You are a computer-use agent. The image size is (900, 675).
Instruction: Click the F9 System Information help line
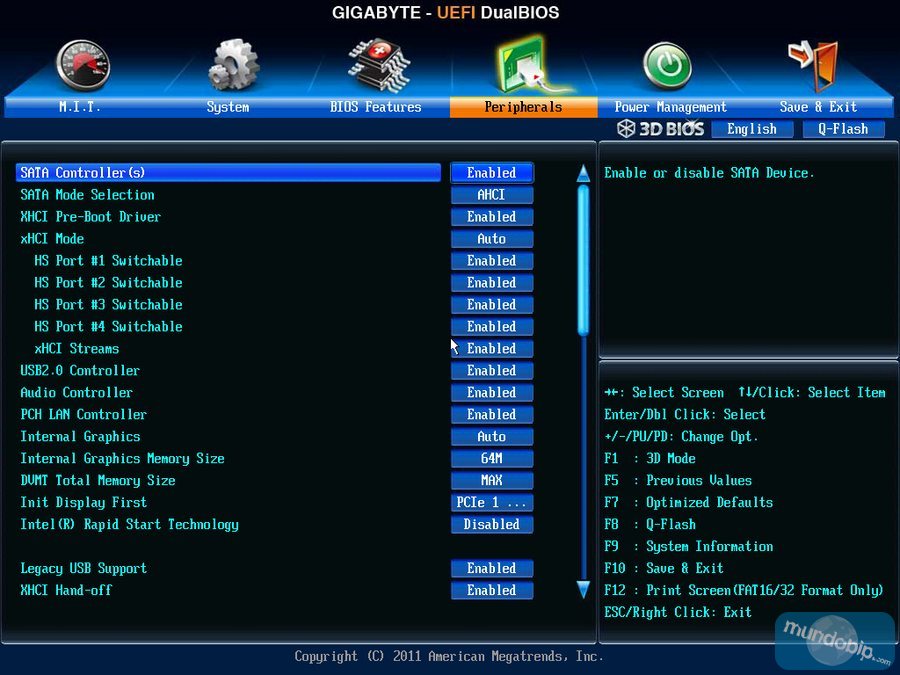(689, 546)
